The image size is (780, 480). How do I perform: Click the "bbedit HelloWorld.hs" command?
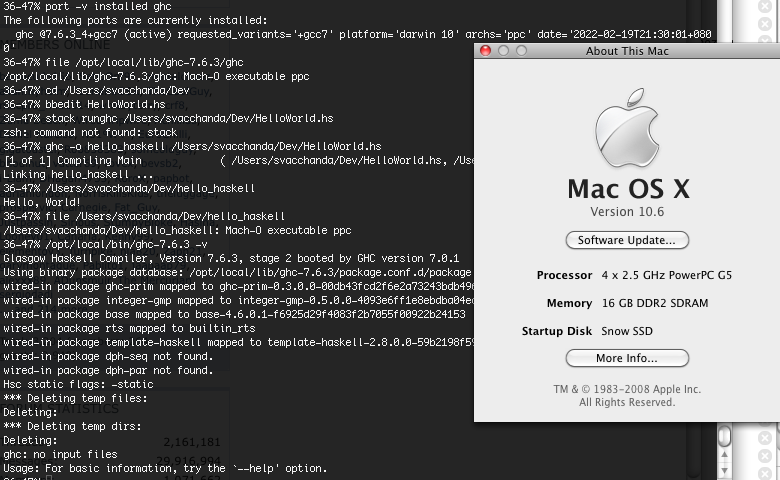[x=85, y=104]
